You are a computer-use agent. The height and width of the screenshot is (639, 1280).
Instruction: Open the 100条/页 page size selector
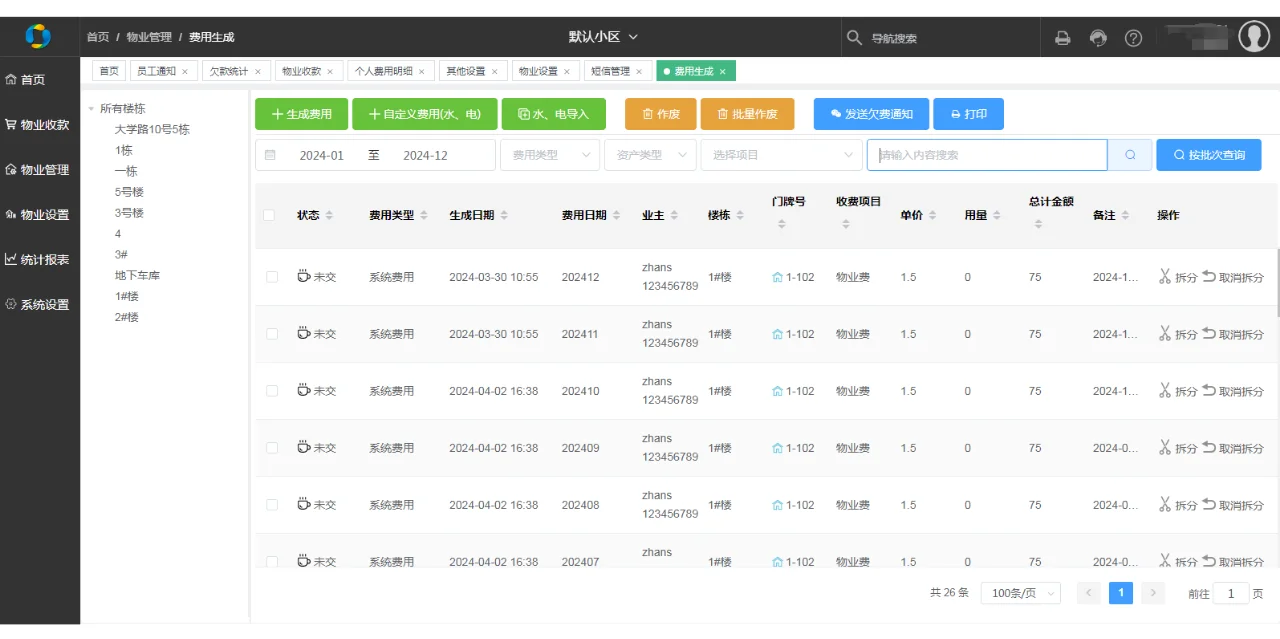[1020, 592]
